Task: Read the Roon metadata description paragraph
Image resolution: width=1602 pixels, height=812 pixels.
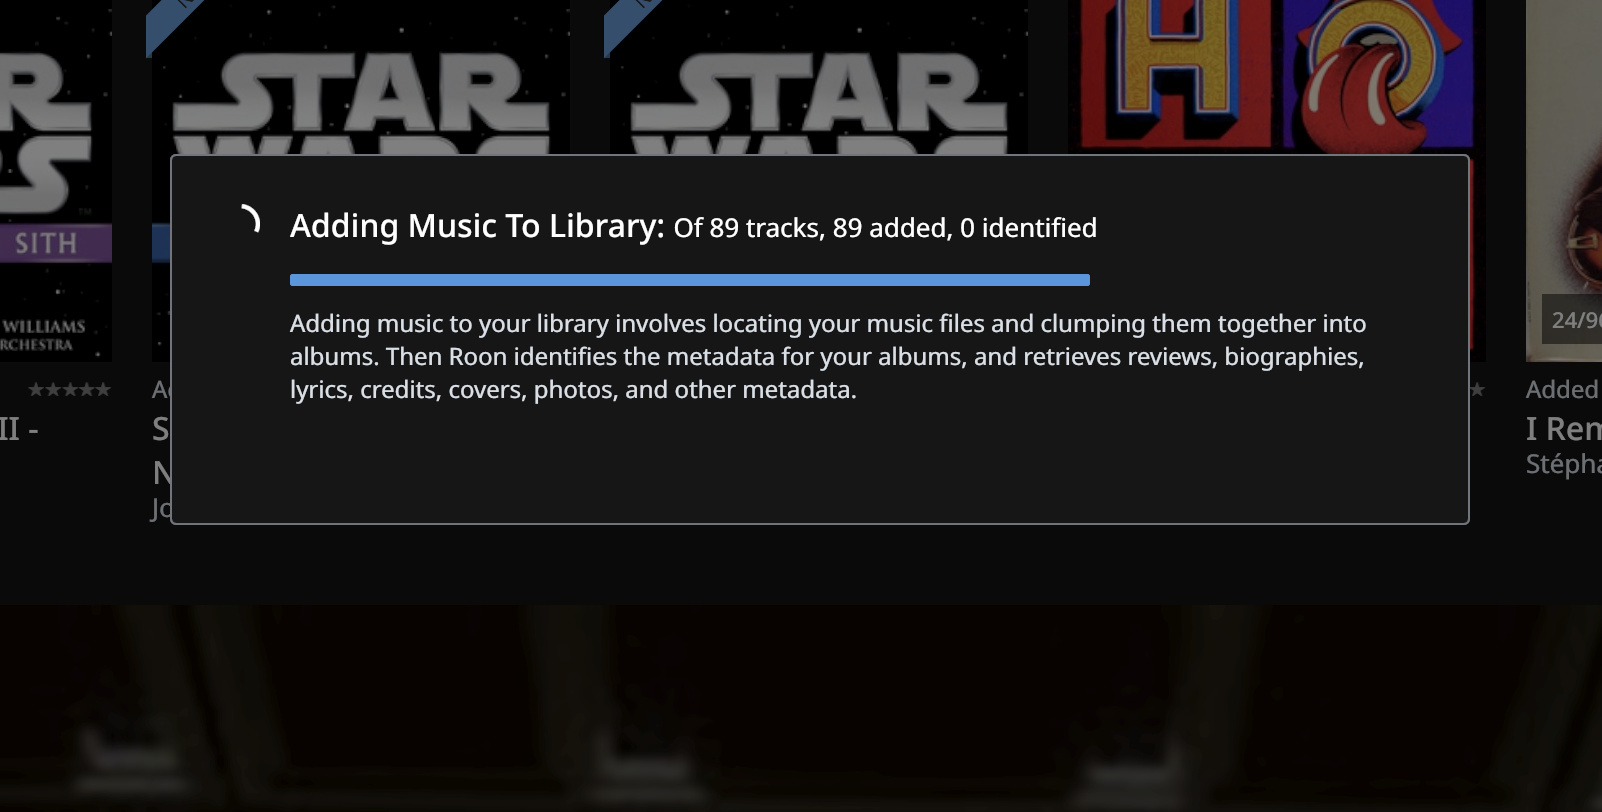Action: [828, 356]
